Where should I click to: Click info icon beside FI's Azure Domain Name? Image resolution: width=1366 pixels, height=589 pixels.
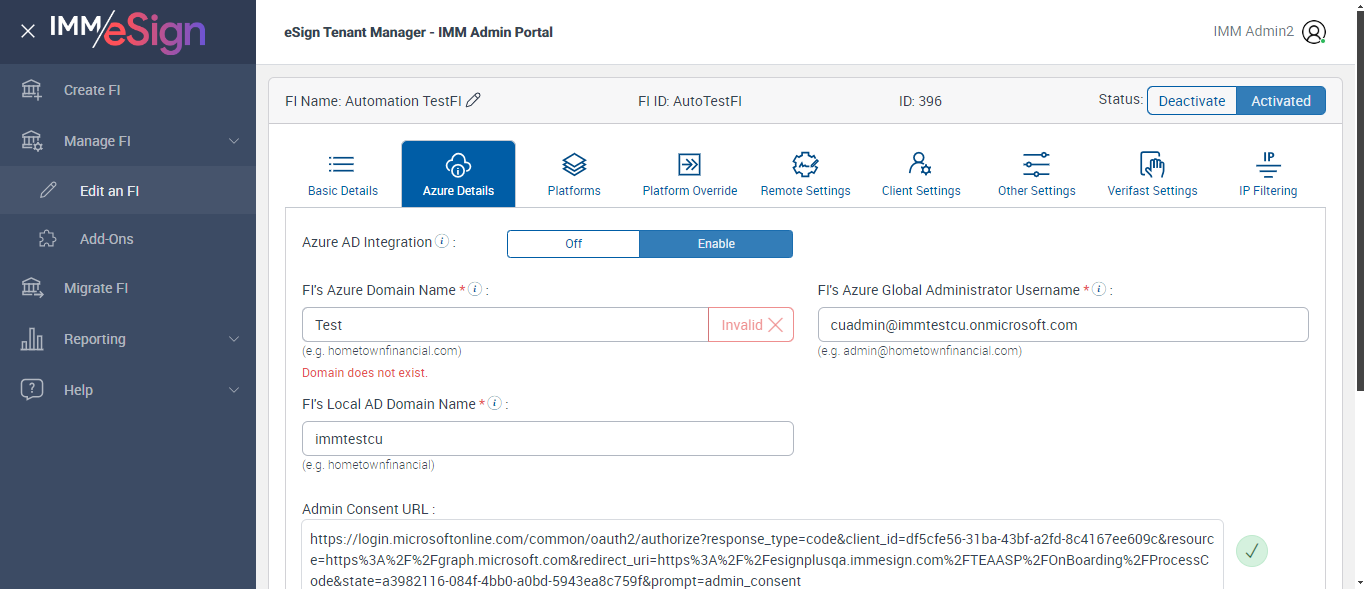pos(475,289)
